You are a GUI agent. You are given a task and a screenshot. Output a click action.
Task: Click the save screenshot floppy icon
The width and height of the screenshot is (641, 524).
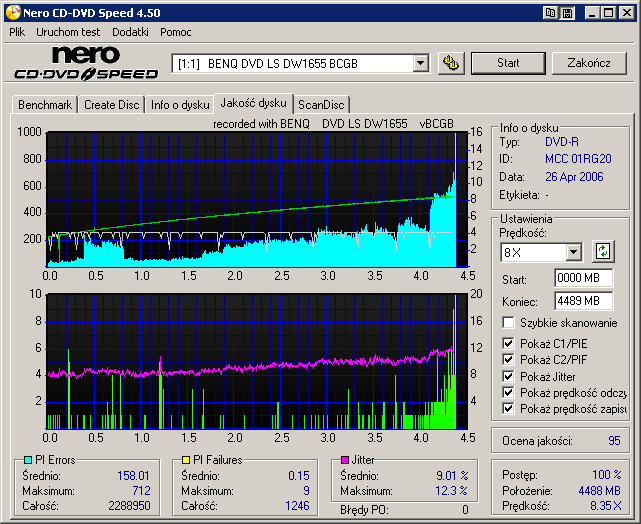(x=567, y=13)
